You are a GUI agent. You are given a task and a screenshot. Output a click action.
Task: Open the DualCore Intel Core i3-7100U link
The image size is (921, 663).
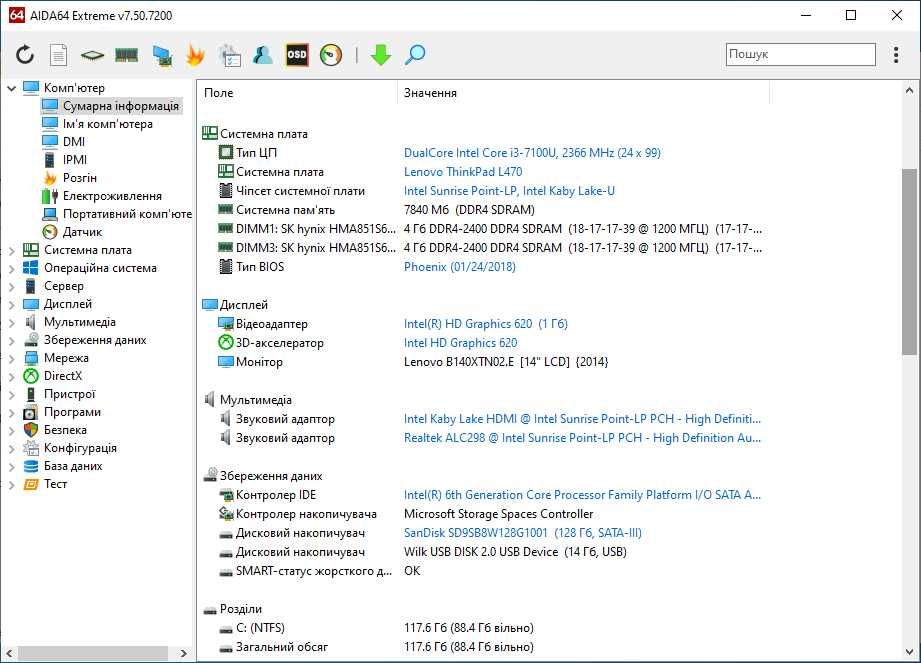(532, 153)
